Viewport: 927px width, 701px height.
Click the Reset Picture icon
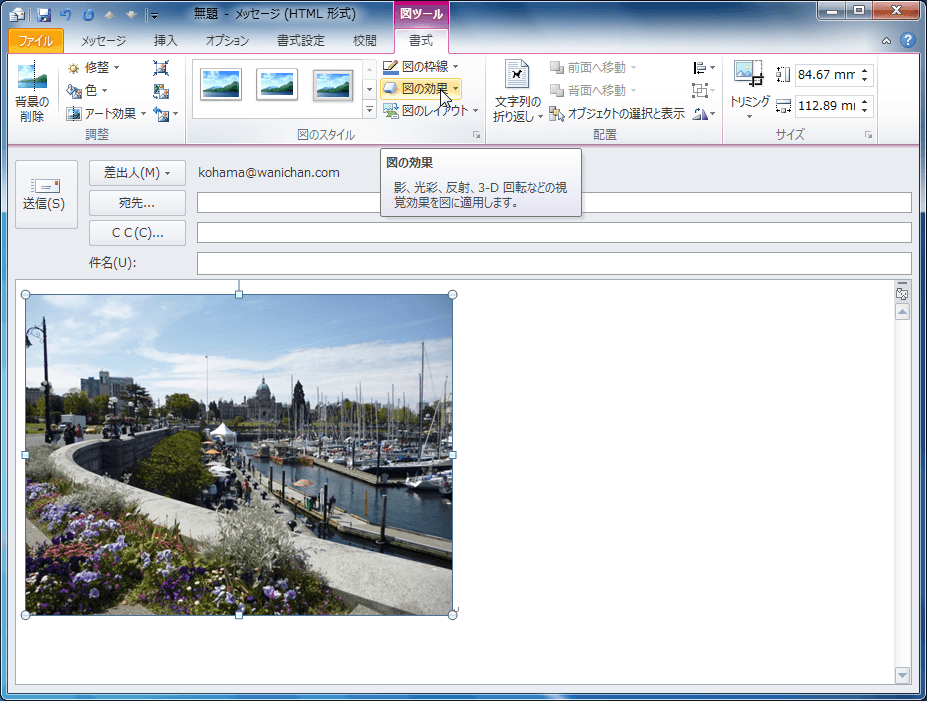(x=161, y=113)
